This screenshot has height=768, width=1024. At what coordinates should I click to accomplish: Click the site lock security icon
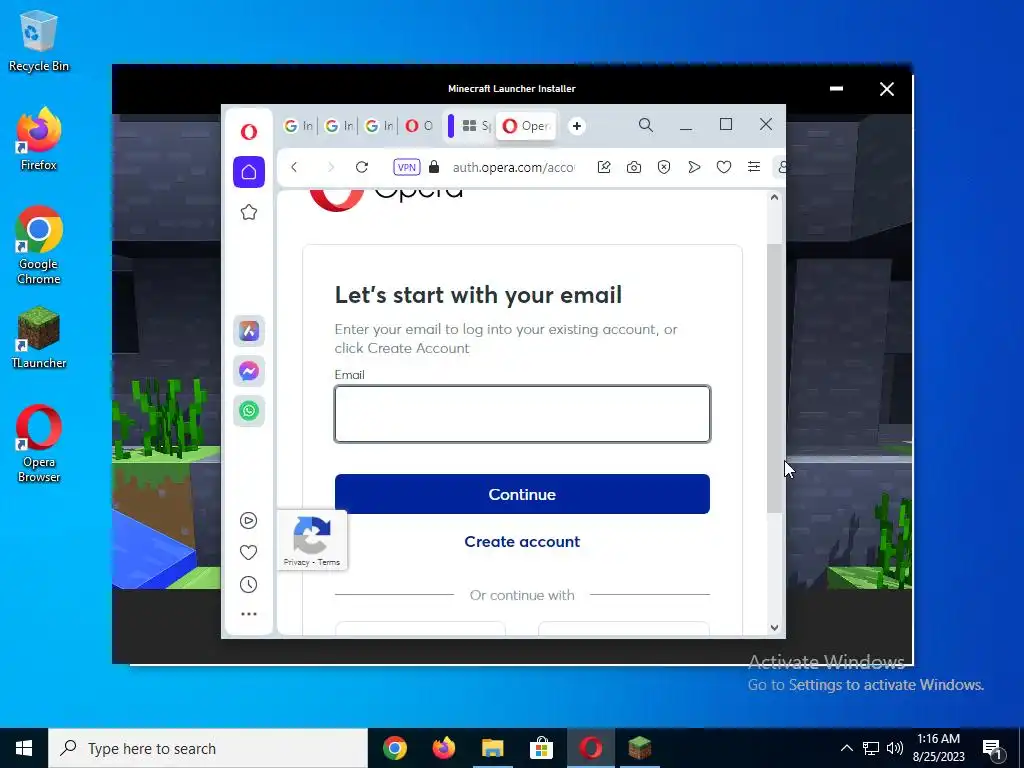click(x=434, y=167)
